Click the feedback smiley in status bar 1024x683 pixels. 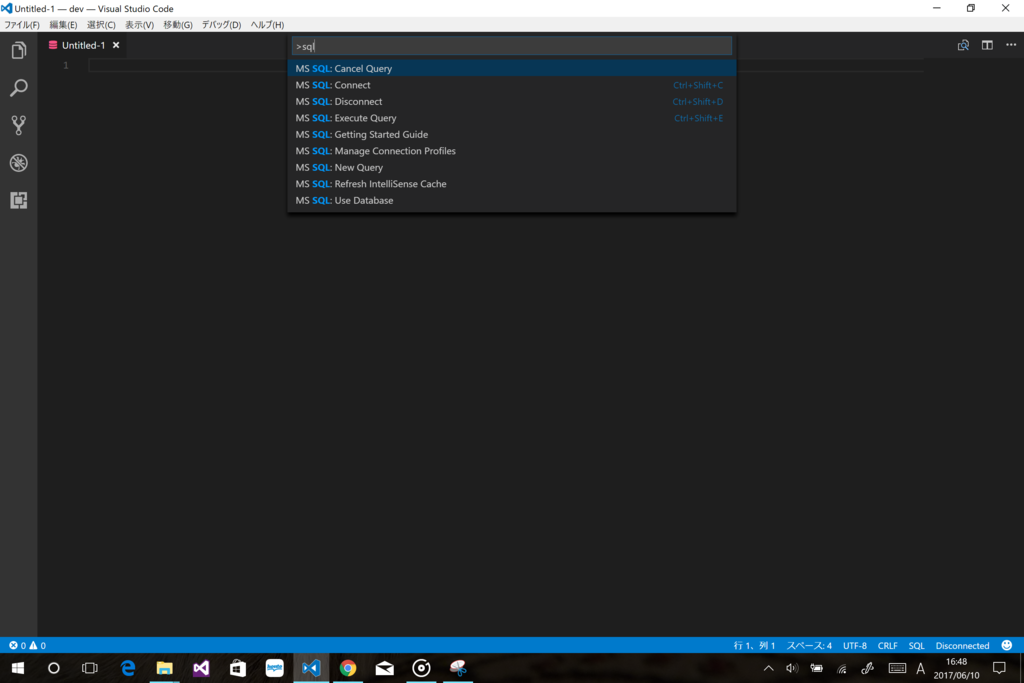[1006, 645]
